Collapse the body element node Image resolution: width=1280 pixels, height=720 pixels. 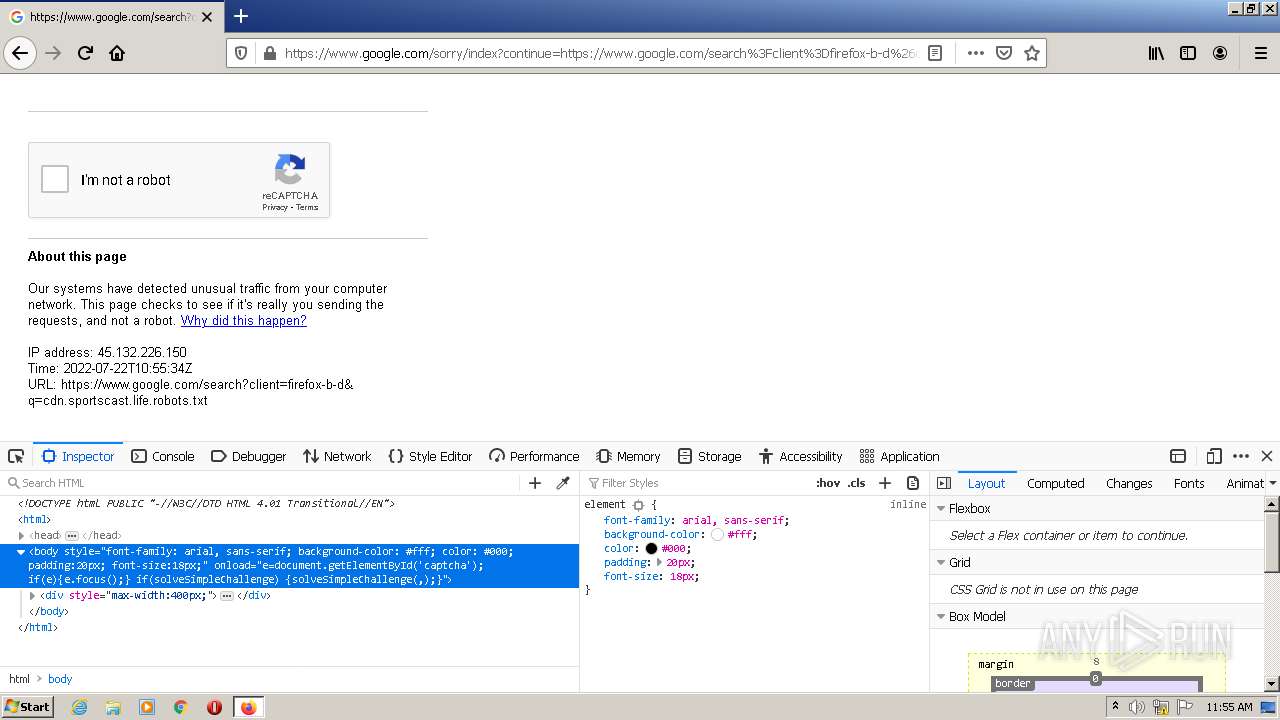pos(21,552)
